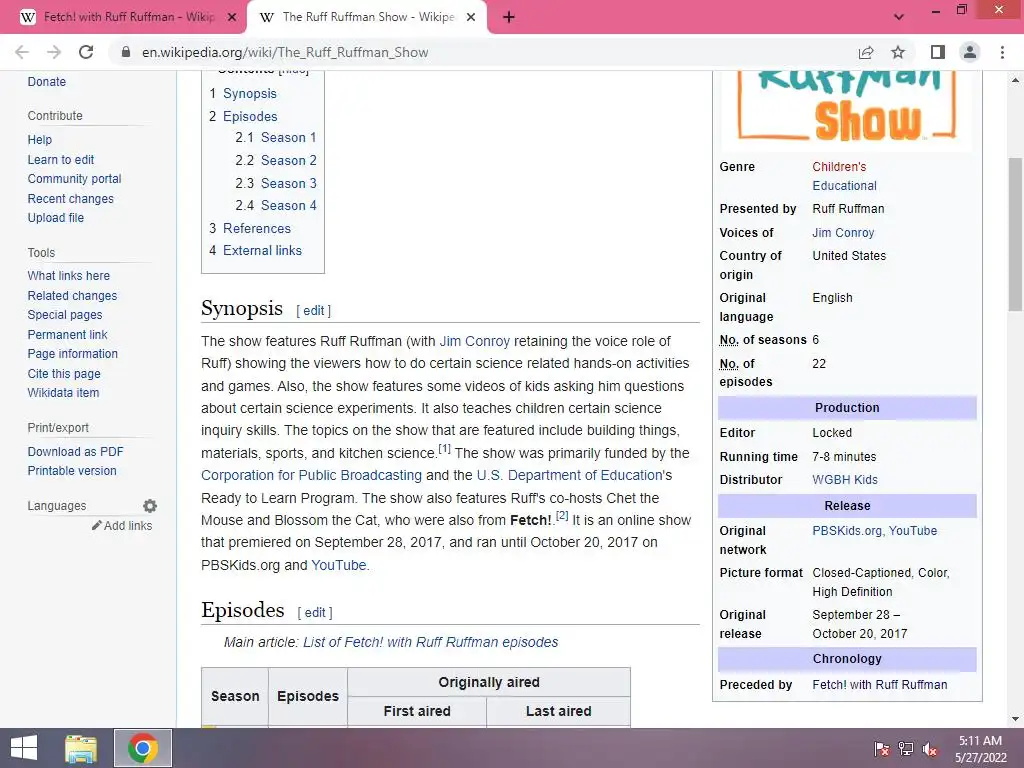Open File Explorer from the taskbar
1024x768 pixels.
81,748
